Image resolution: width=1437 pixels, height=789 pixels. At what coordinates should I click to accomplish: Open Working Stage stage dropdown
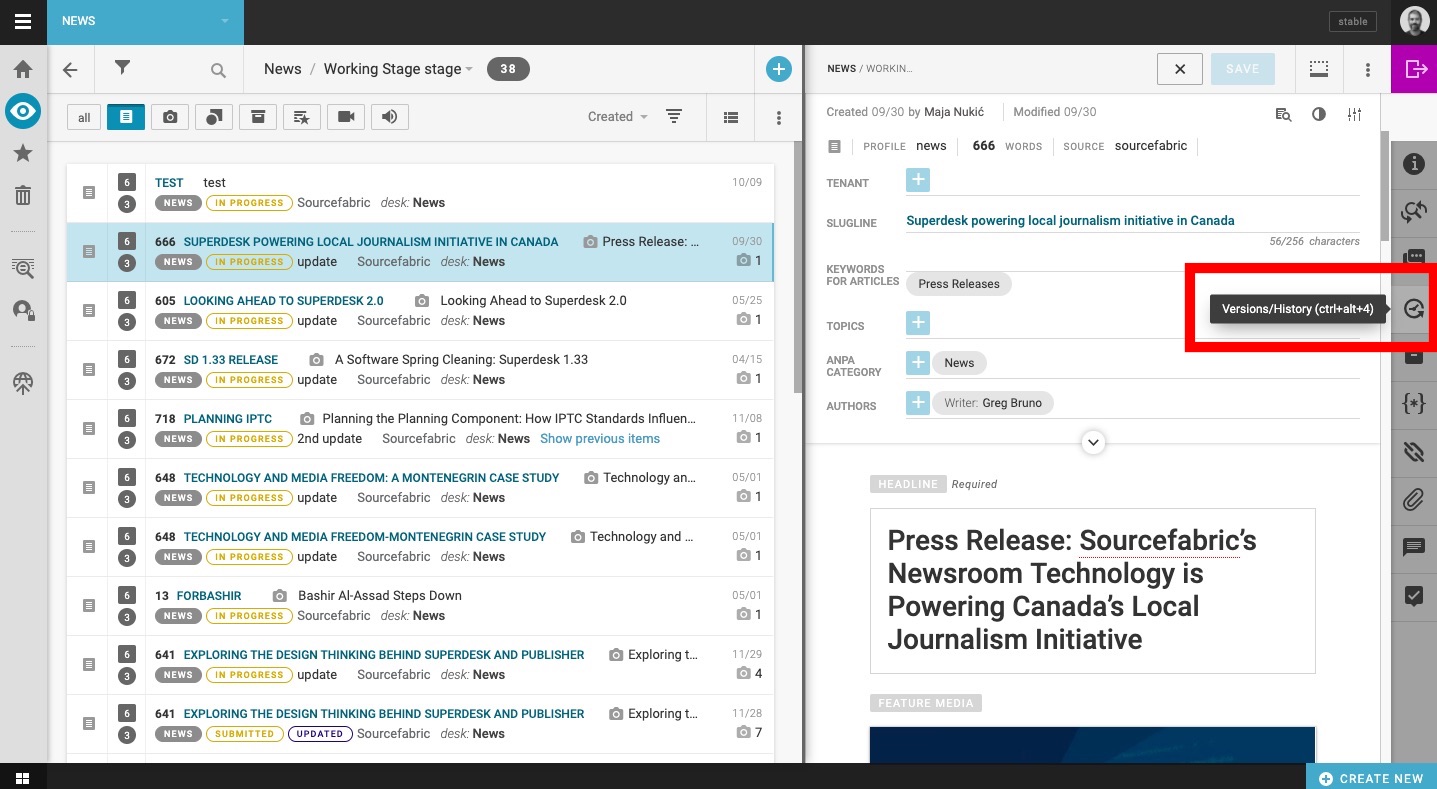[398, 69]
